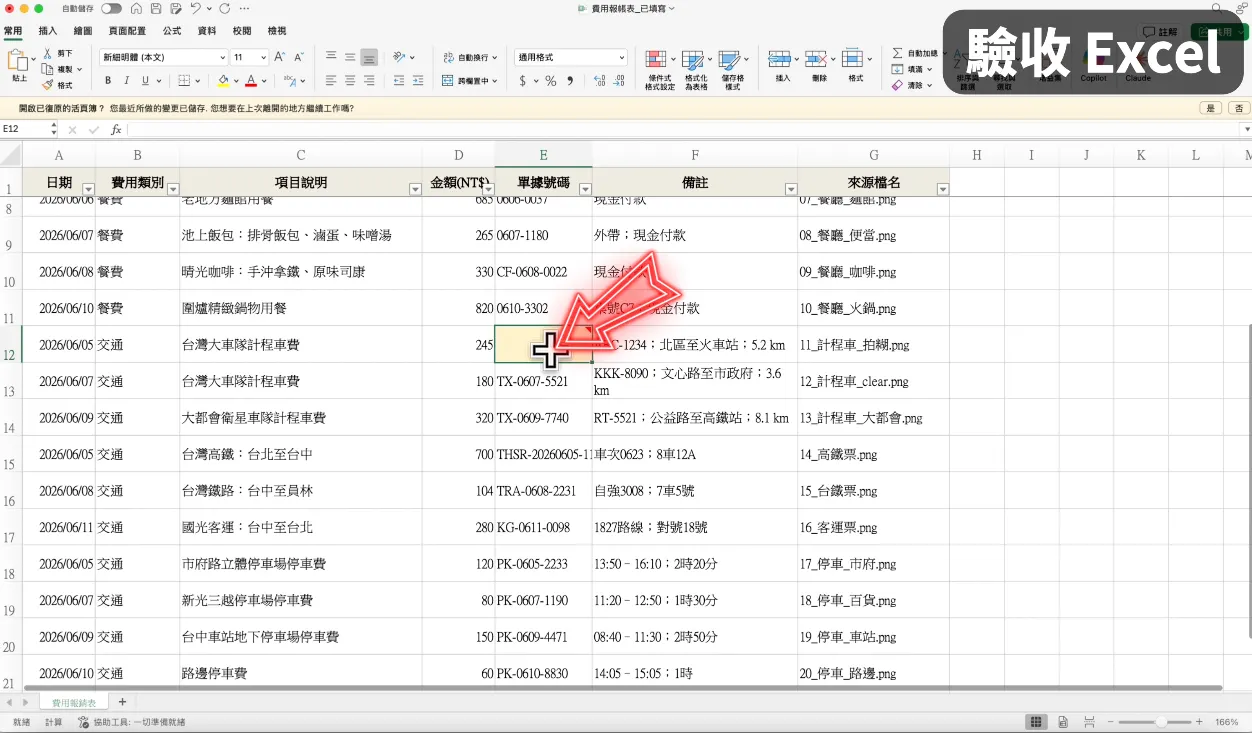Click the 貼上 paste icon

pyautogui.click(x=17, y=60)
